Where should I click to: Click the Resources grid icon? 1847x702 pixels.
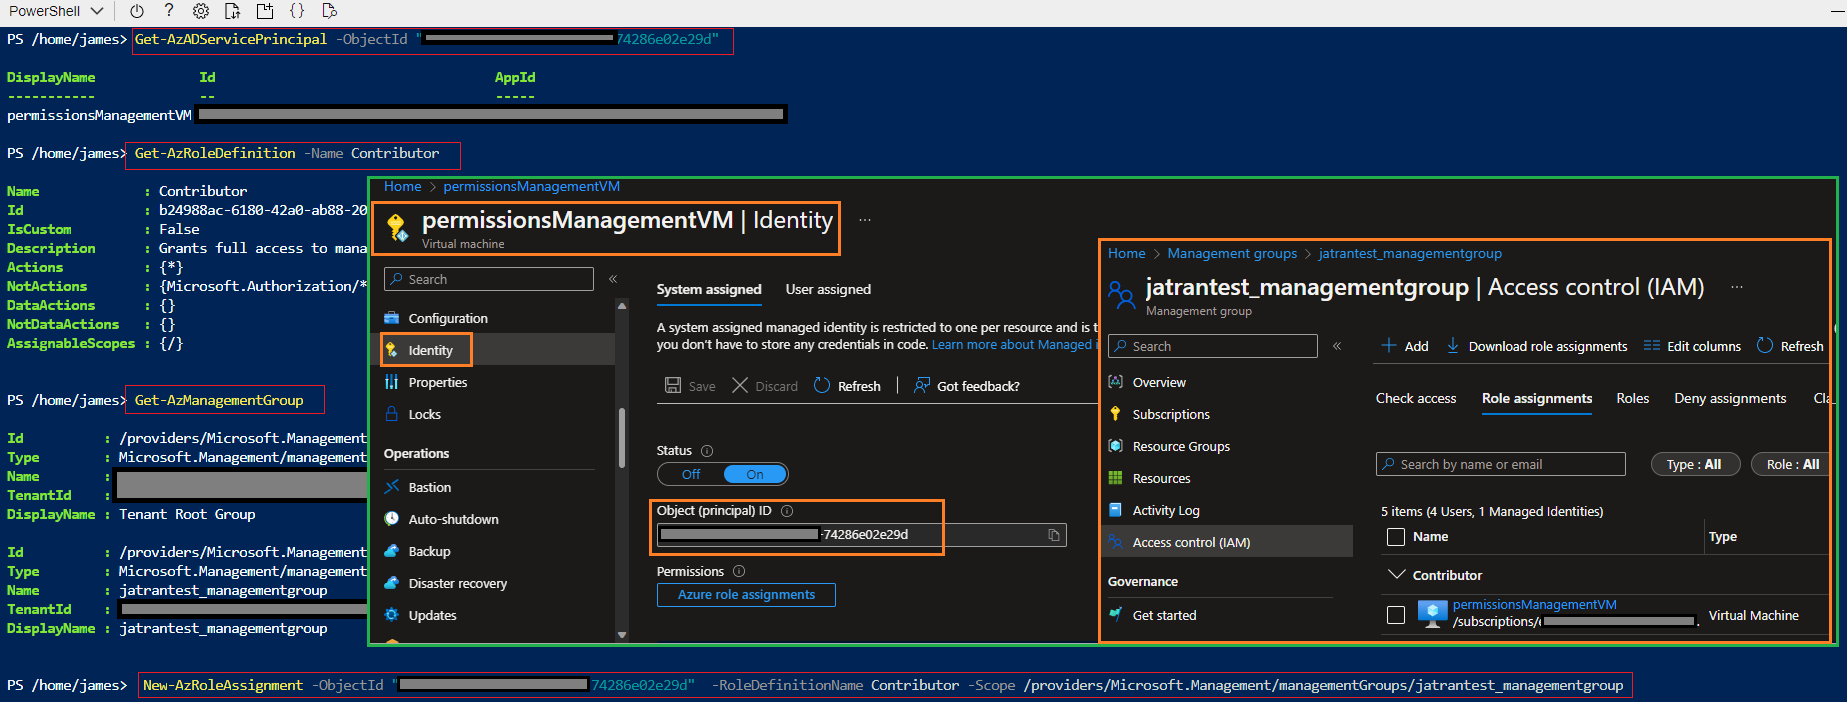tap(1116, 478)
